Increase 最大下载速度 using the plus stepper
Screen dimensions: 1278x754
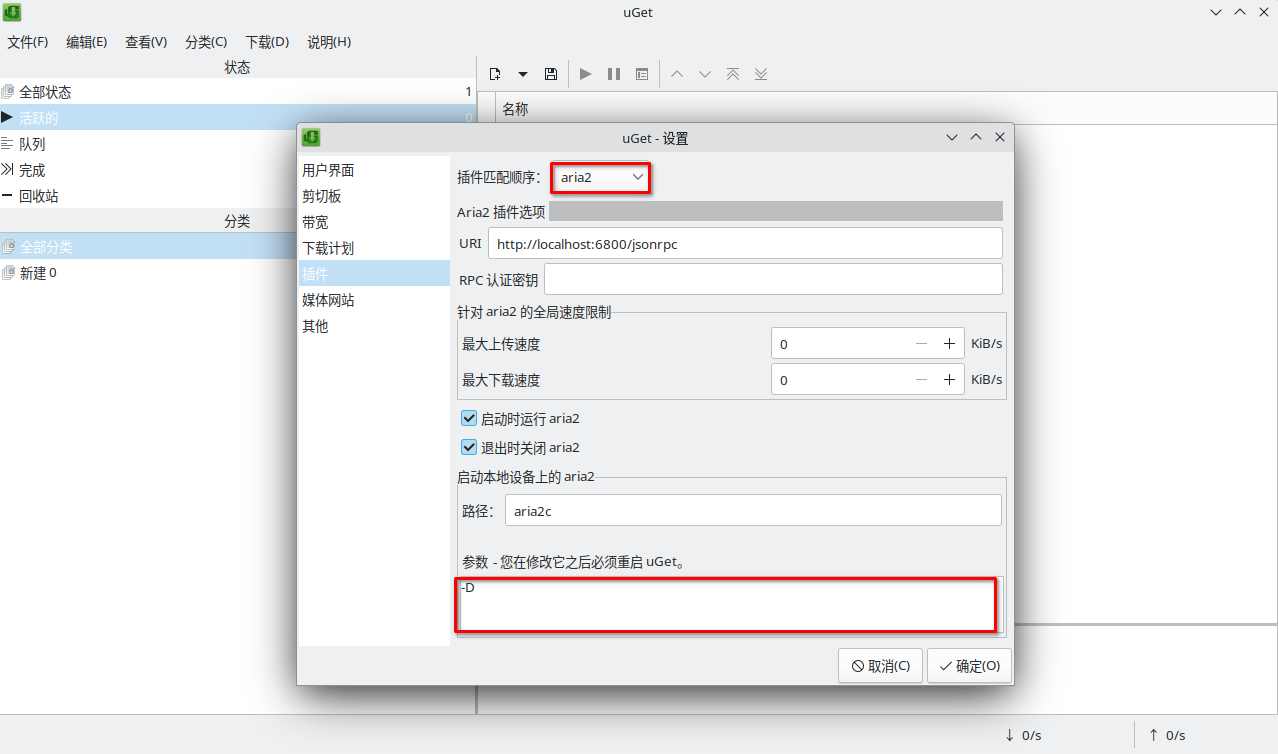tap(948, 379)
